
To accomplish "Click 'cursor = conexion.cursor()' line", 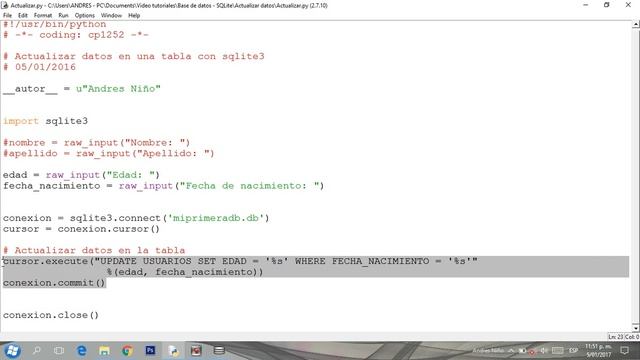I will [81, 229].
